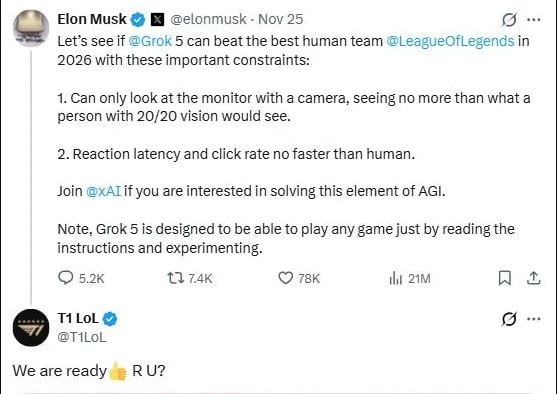The height and width of the screenshot is (394, 557).
Task: Open replies on Elon Musk's post
Action: tap(81, 279)
